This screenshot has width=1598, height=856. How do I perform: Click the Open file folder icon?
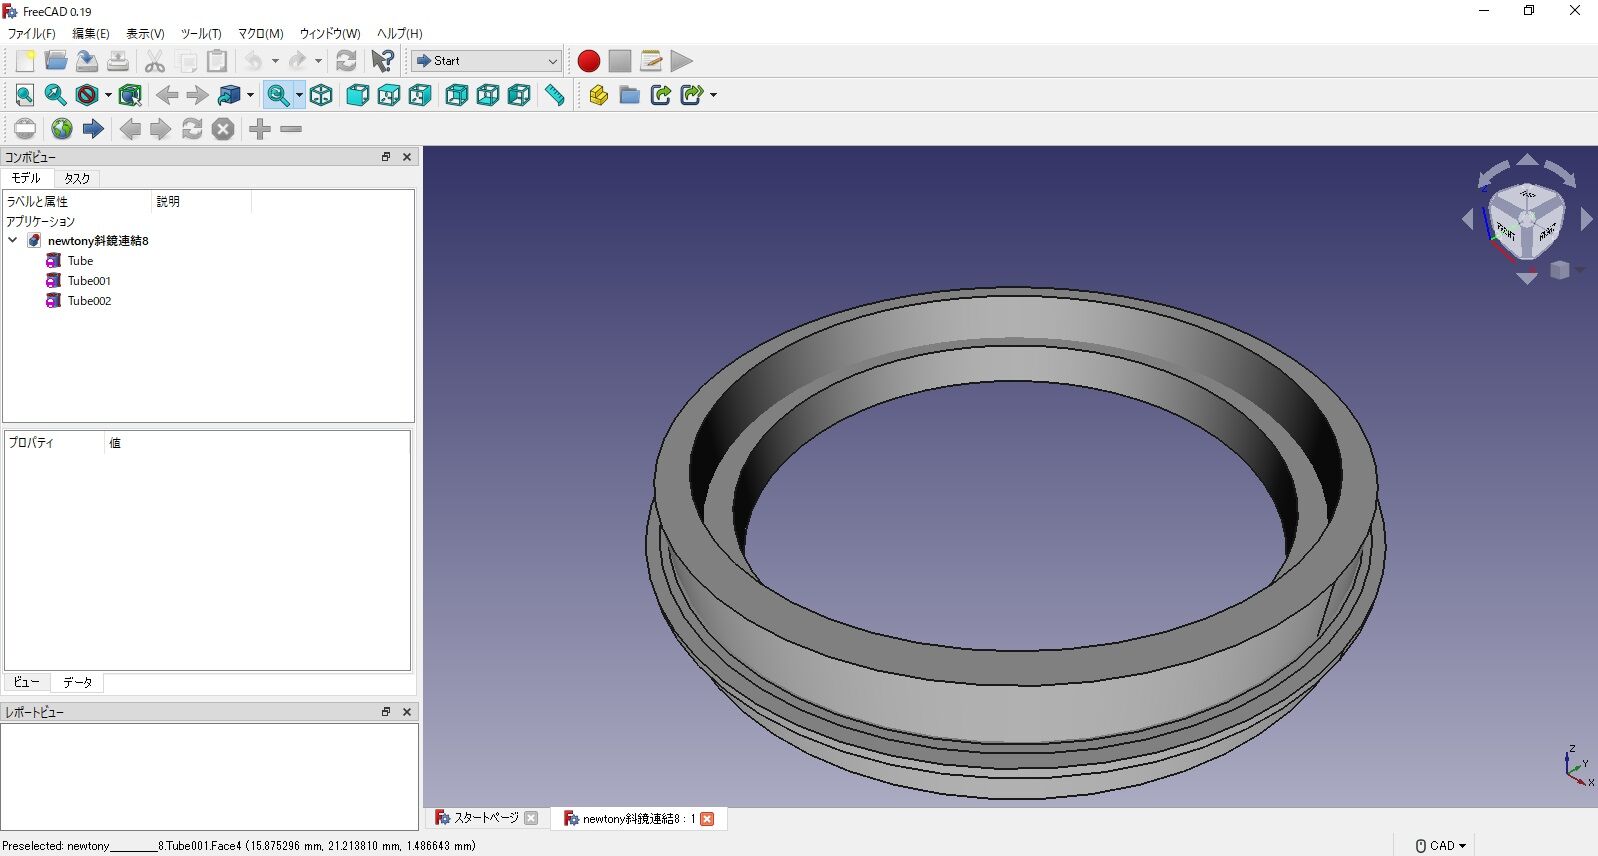pos(56,61)
